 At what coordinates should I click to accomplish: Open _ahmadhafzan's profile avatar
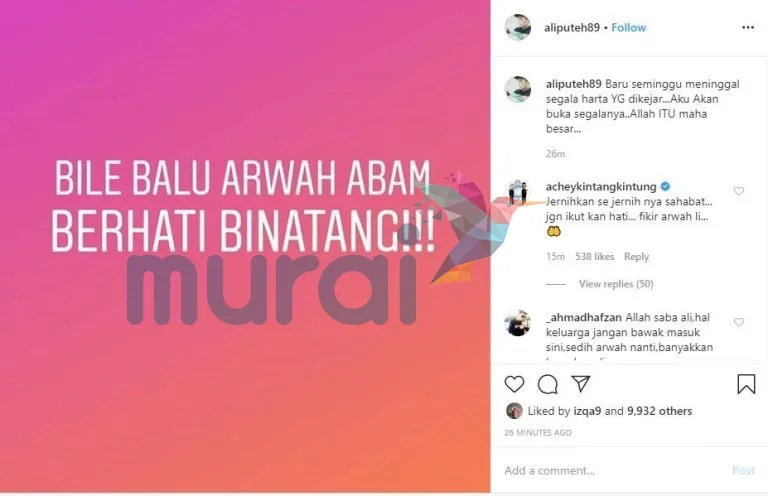point(518,323)
